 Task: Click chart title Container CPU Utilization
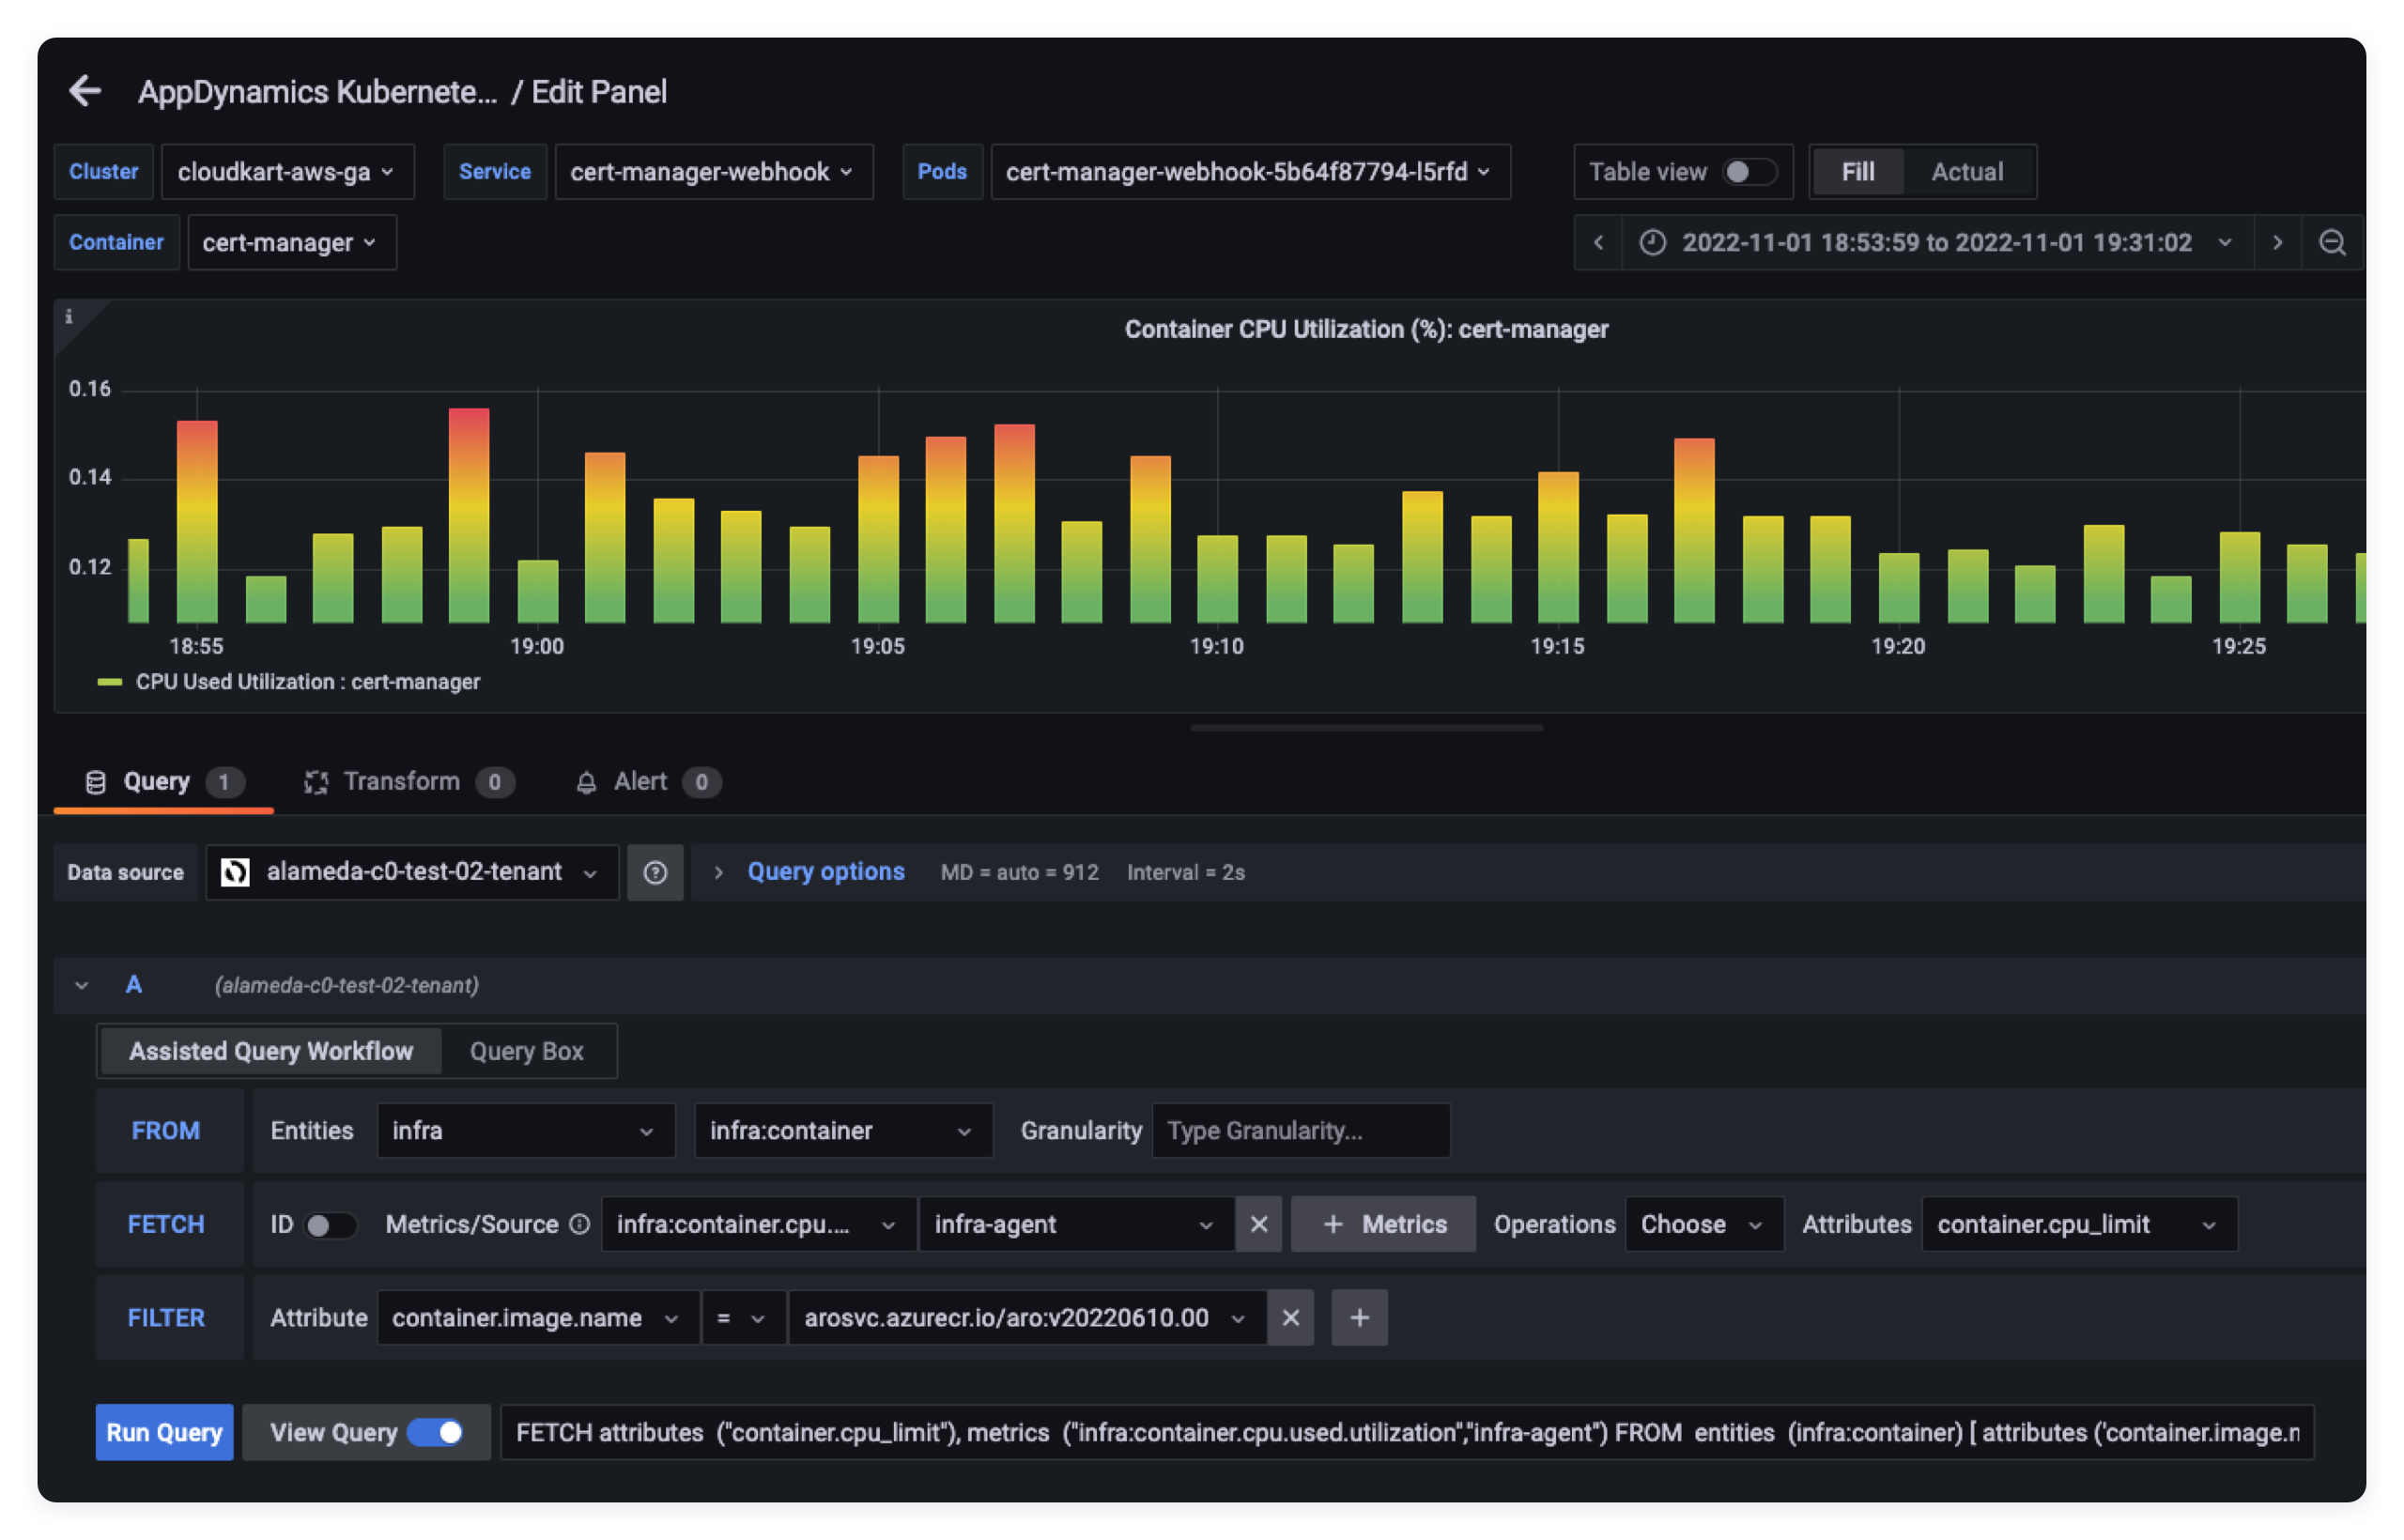pyautogui.click(x=1365, y=329)
